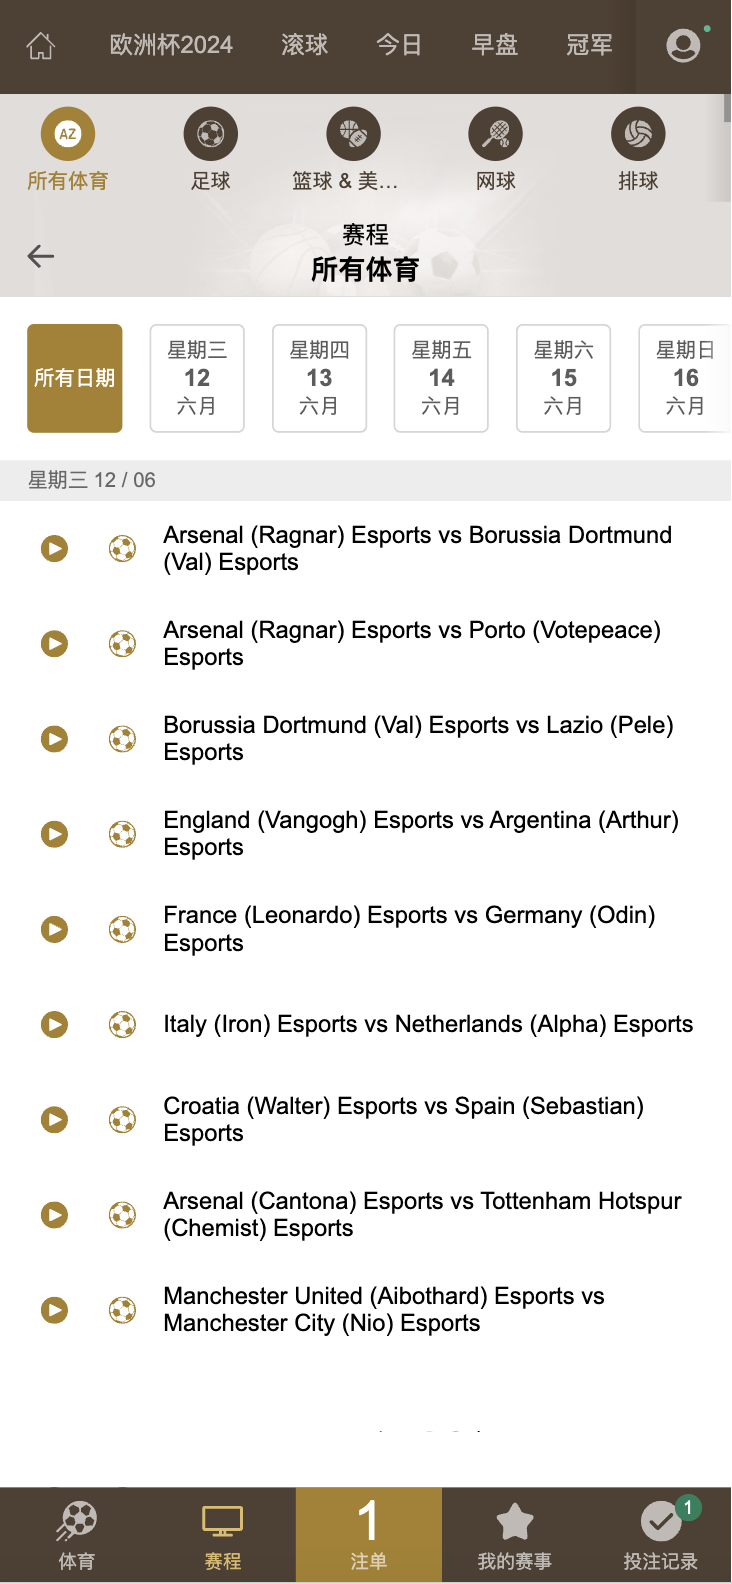The width and height of the screenshot is (732, 1584).
Task: Select the 所有日期 date filter
Action: pos(75,378)
